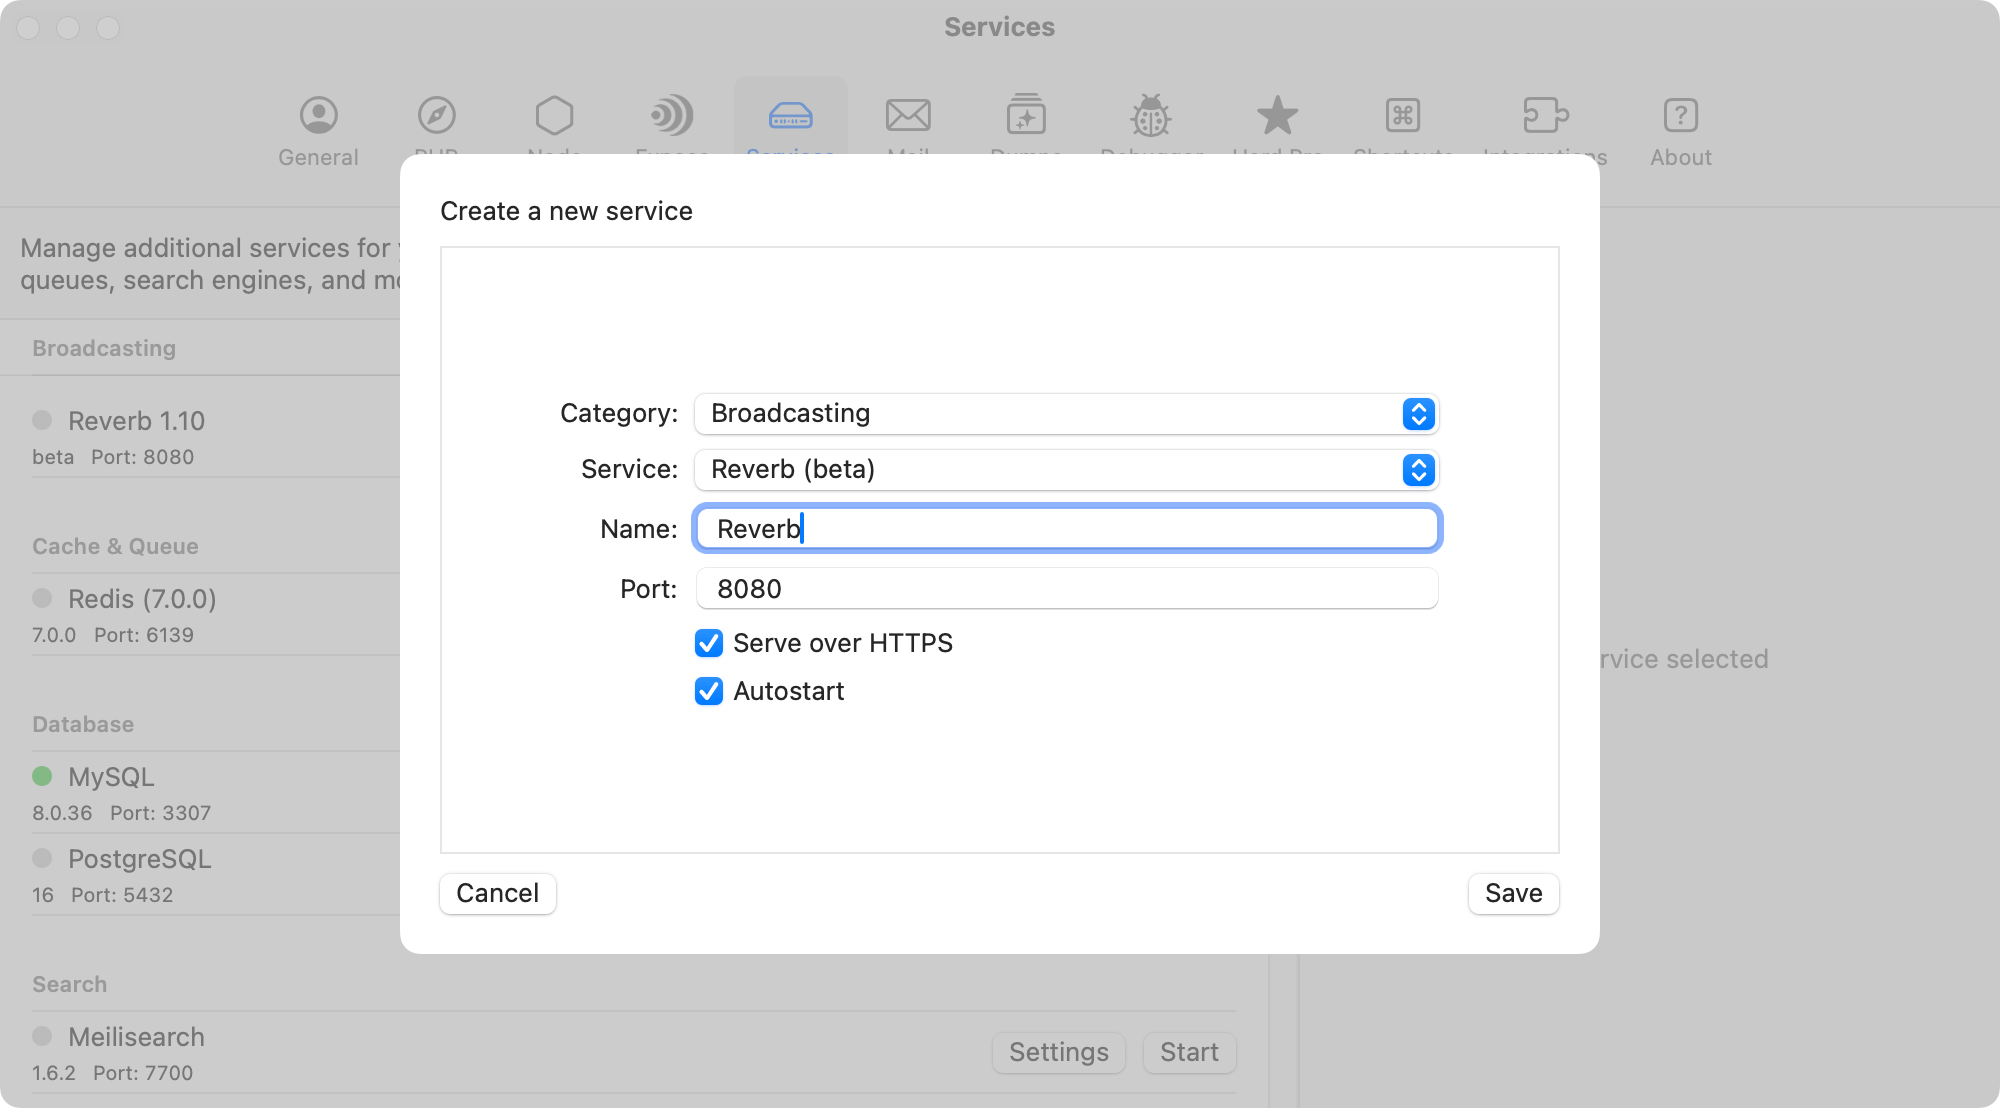
Task: Uncheck the Autostart option
Action: (x=708, y=691)
